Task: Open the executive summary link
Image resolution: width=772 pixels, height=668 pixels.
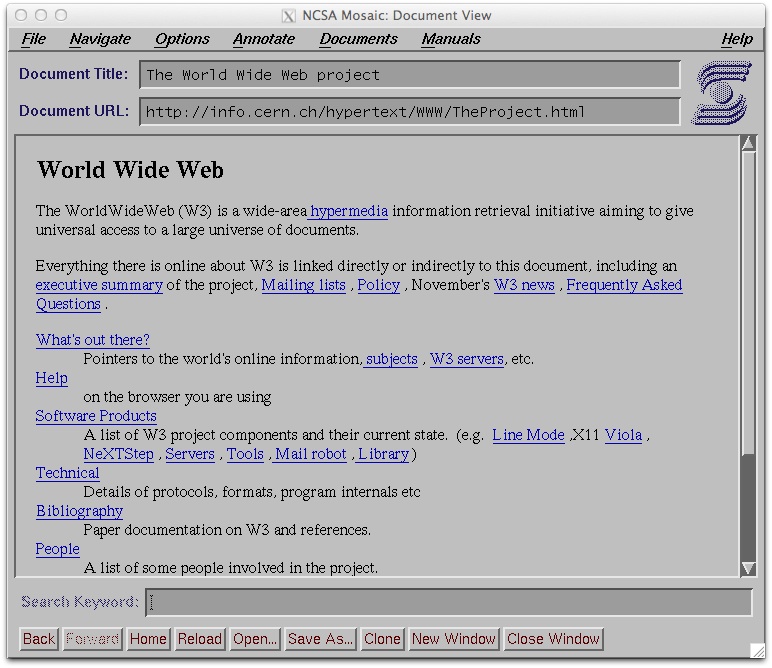Action: point(99,285)
